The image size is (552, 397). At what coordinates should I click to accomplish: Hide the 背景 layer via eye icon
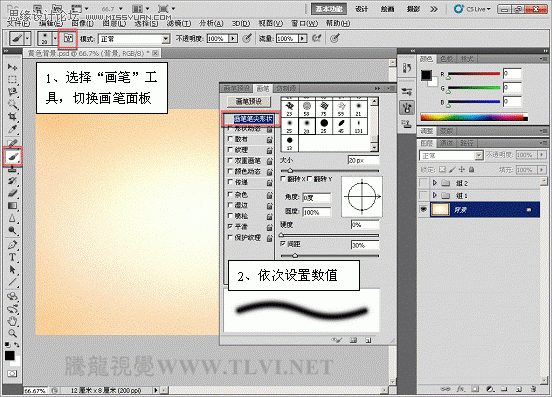[x=424, y=210]
